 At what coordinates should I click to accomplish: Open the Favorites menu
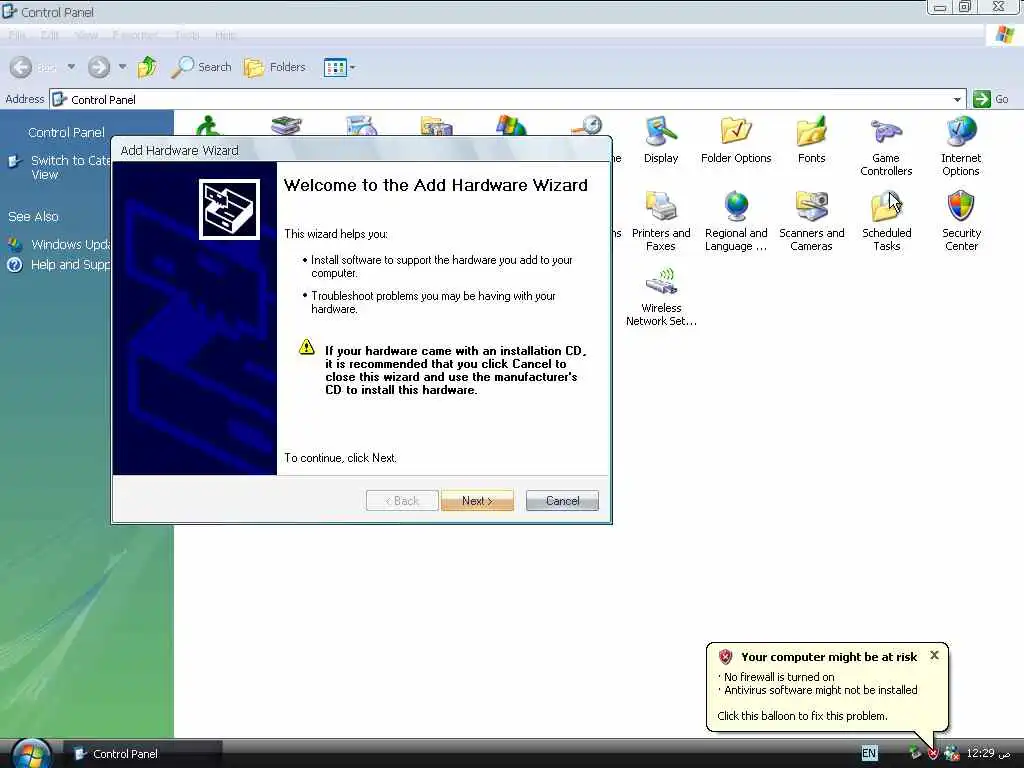[135, 35]
